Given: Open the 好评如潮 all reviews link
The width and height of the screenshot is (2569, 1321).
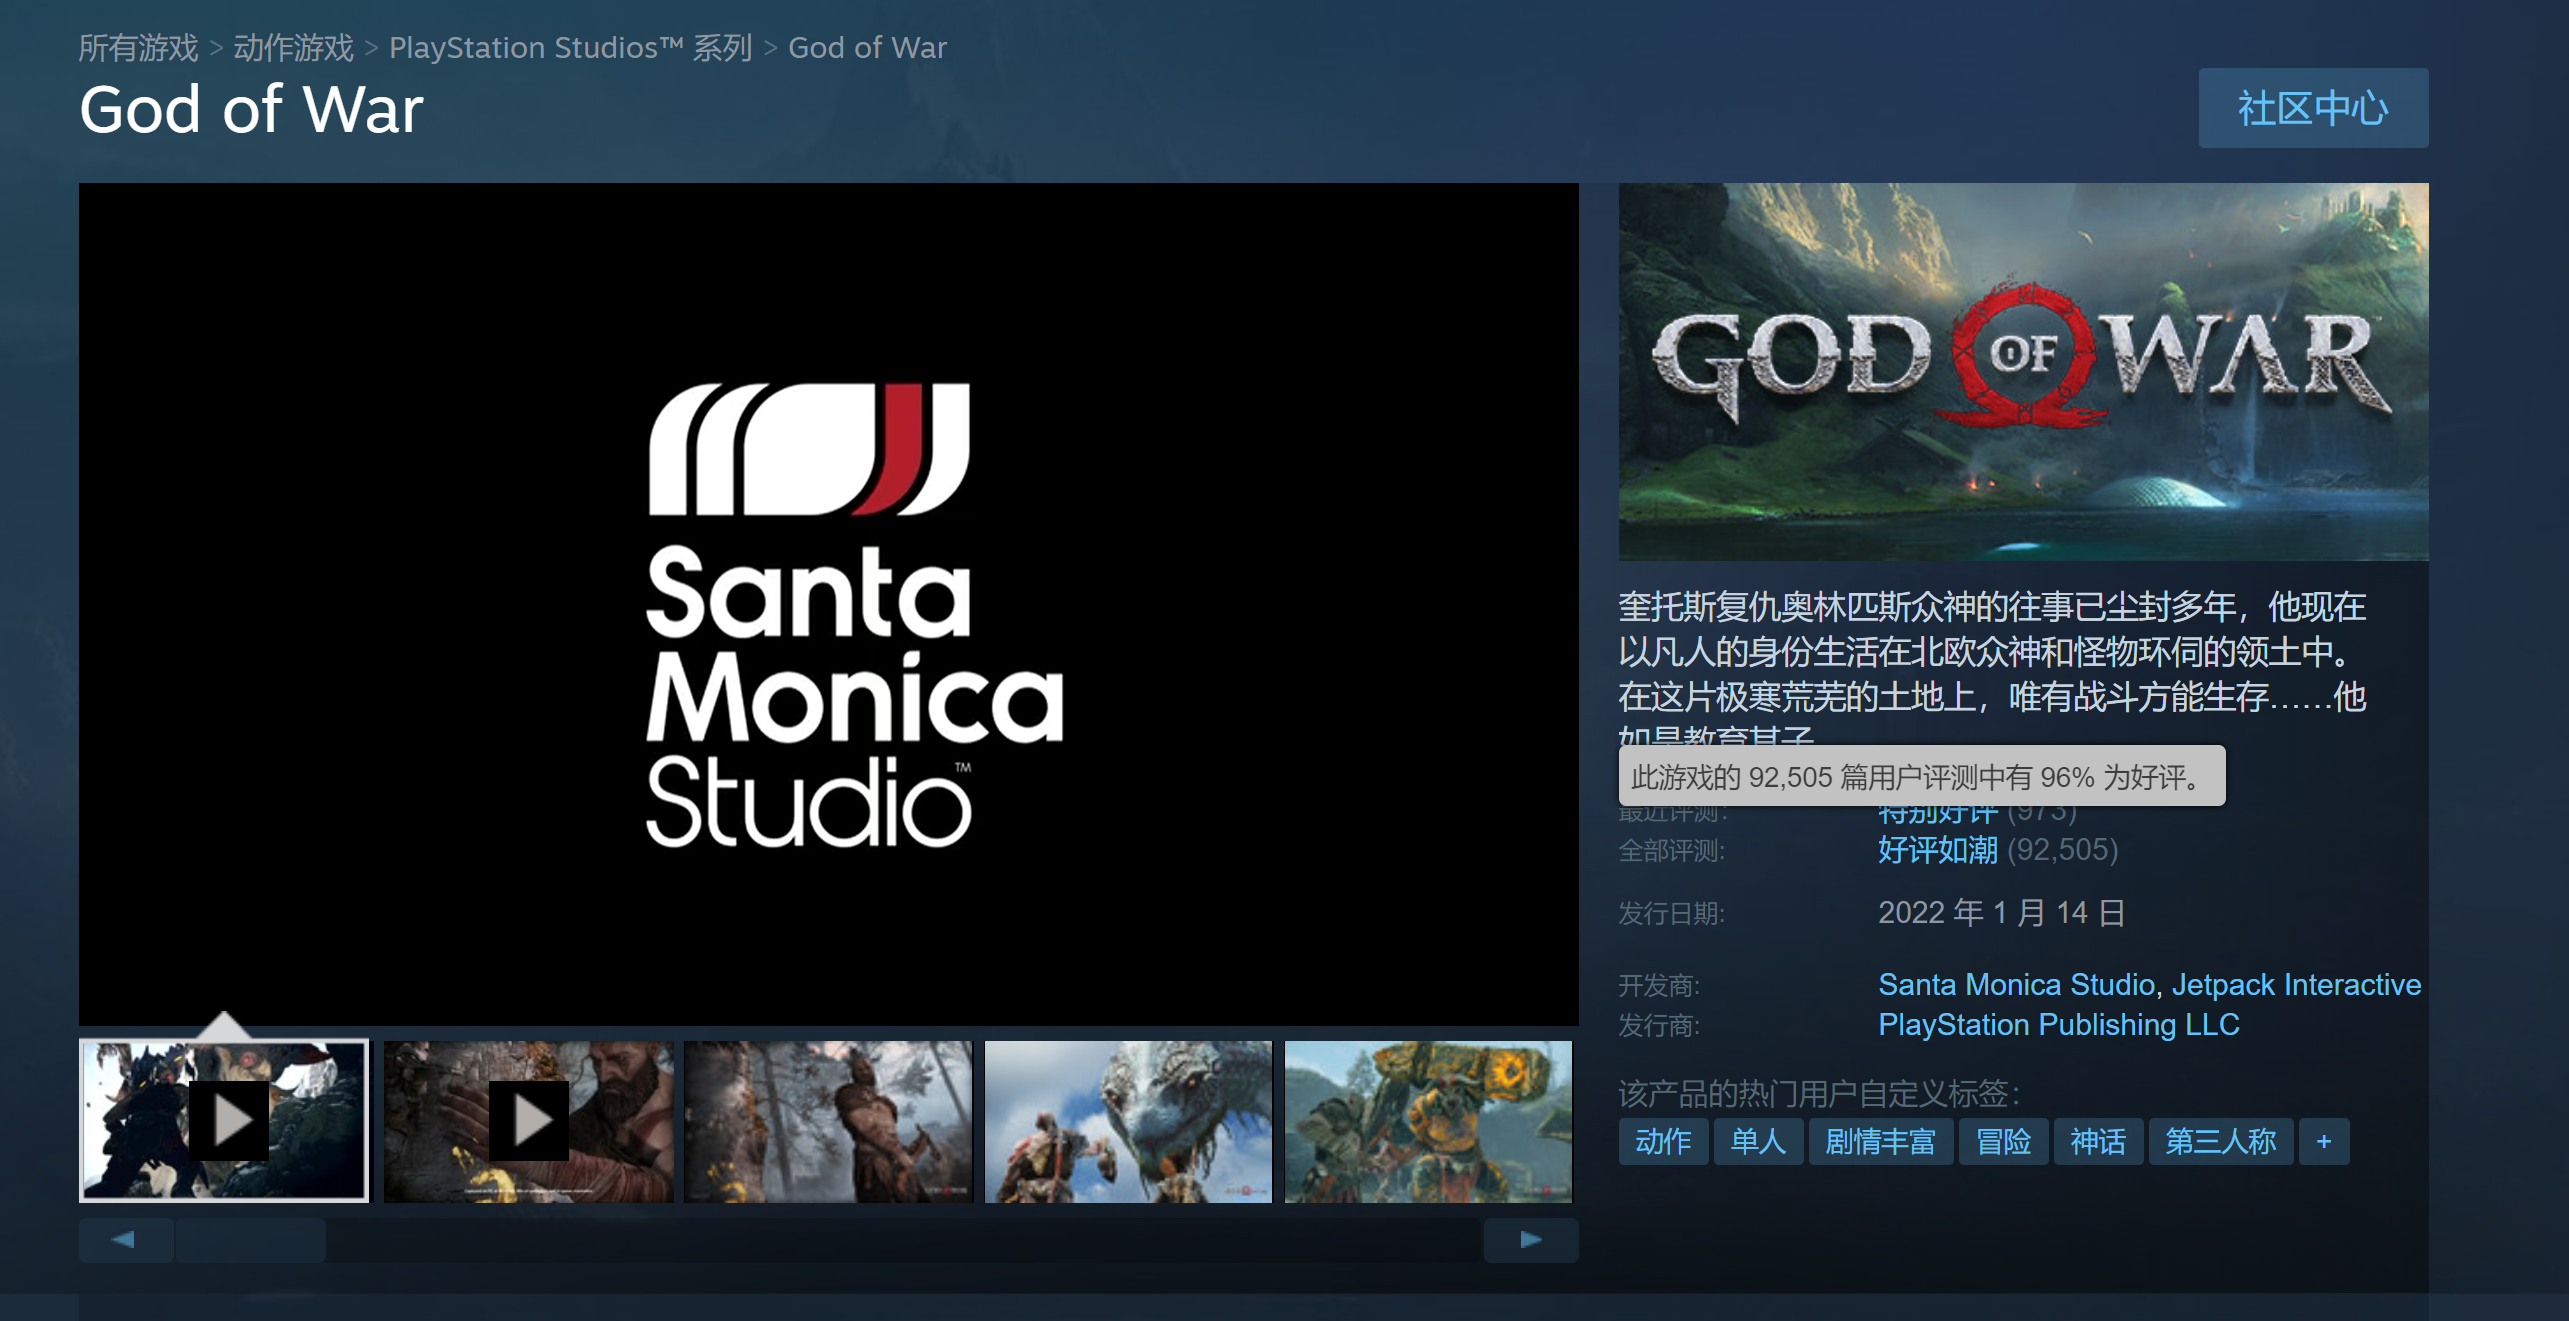Looking at the screenshot, I should (x=1937, y=850).
